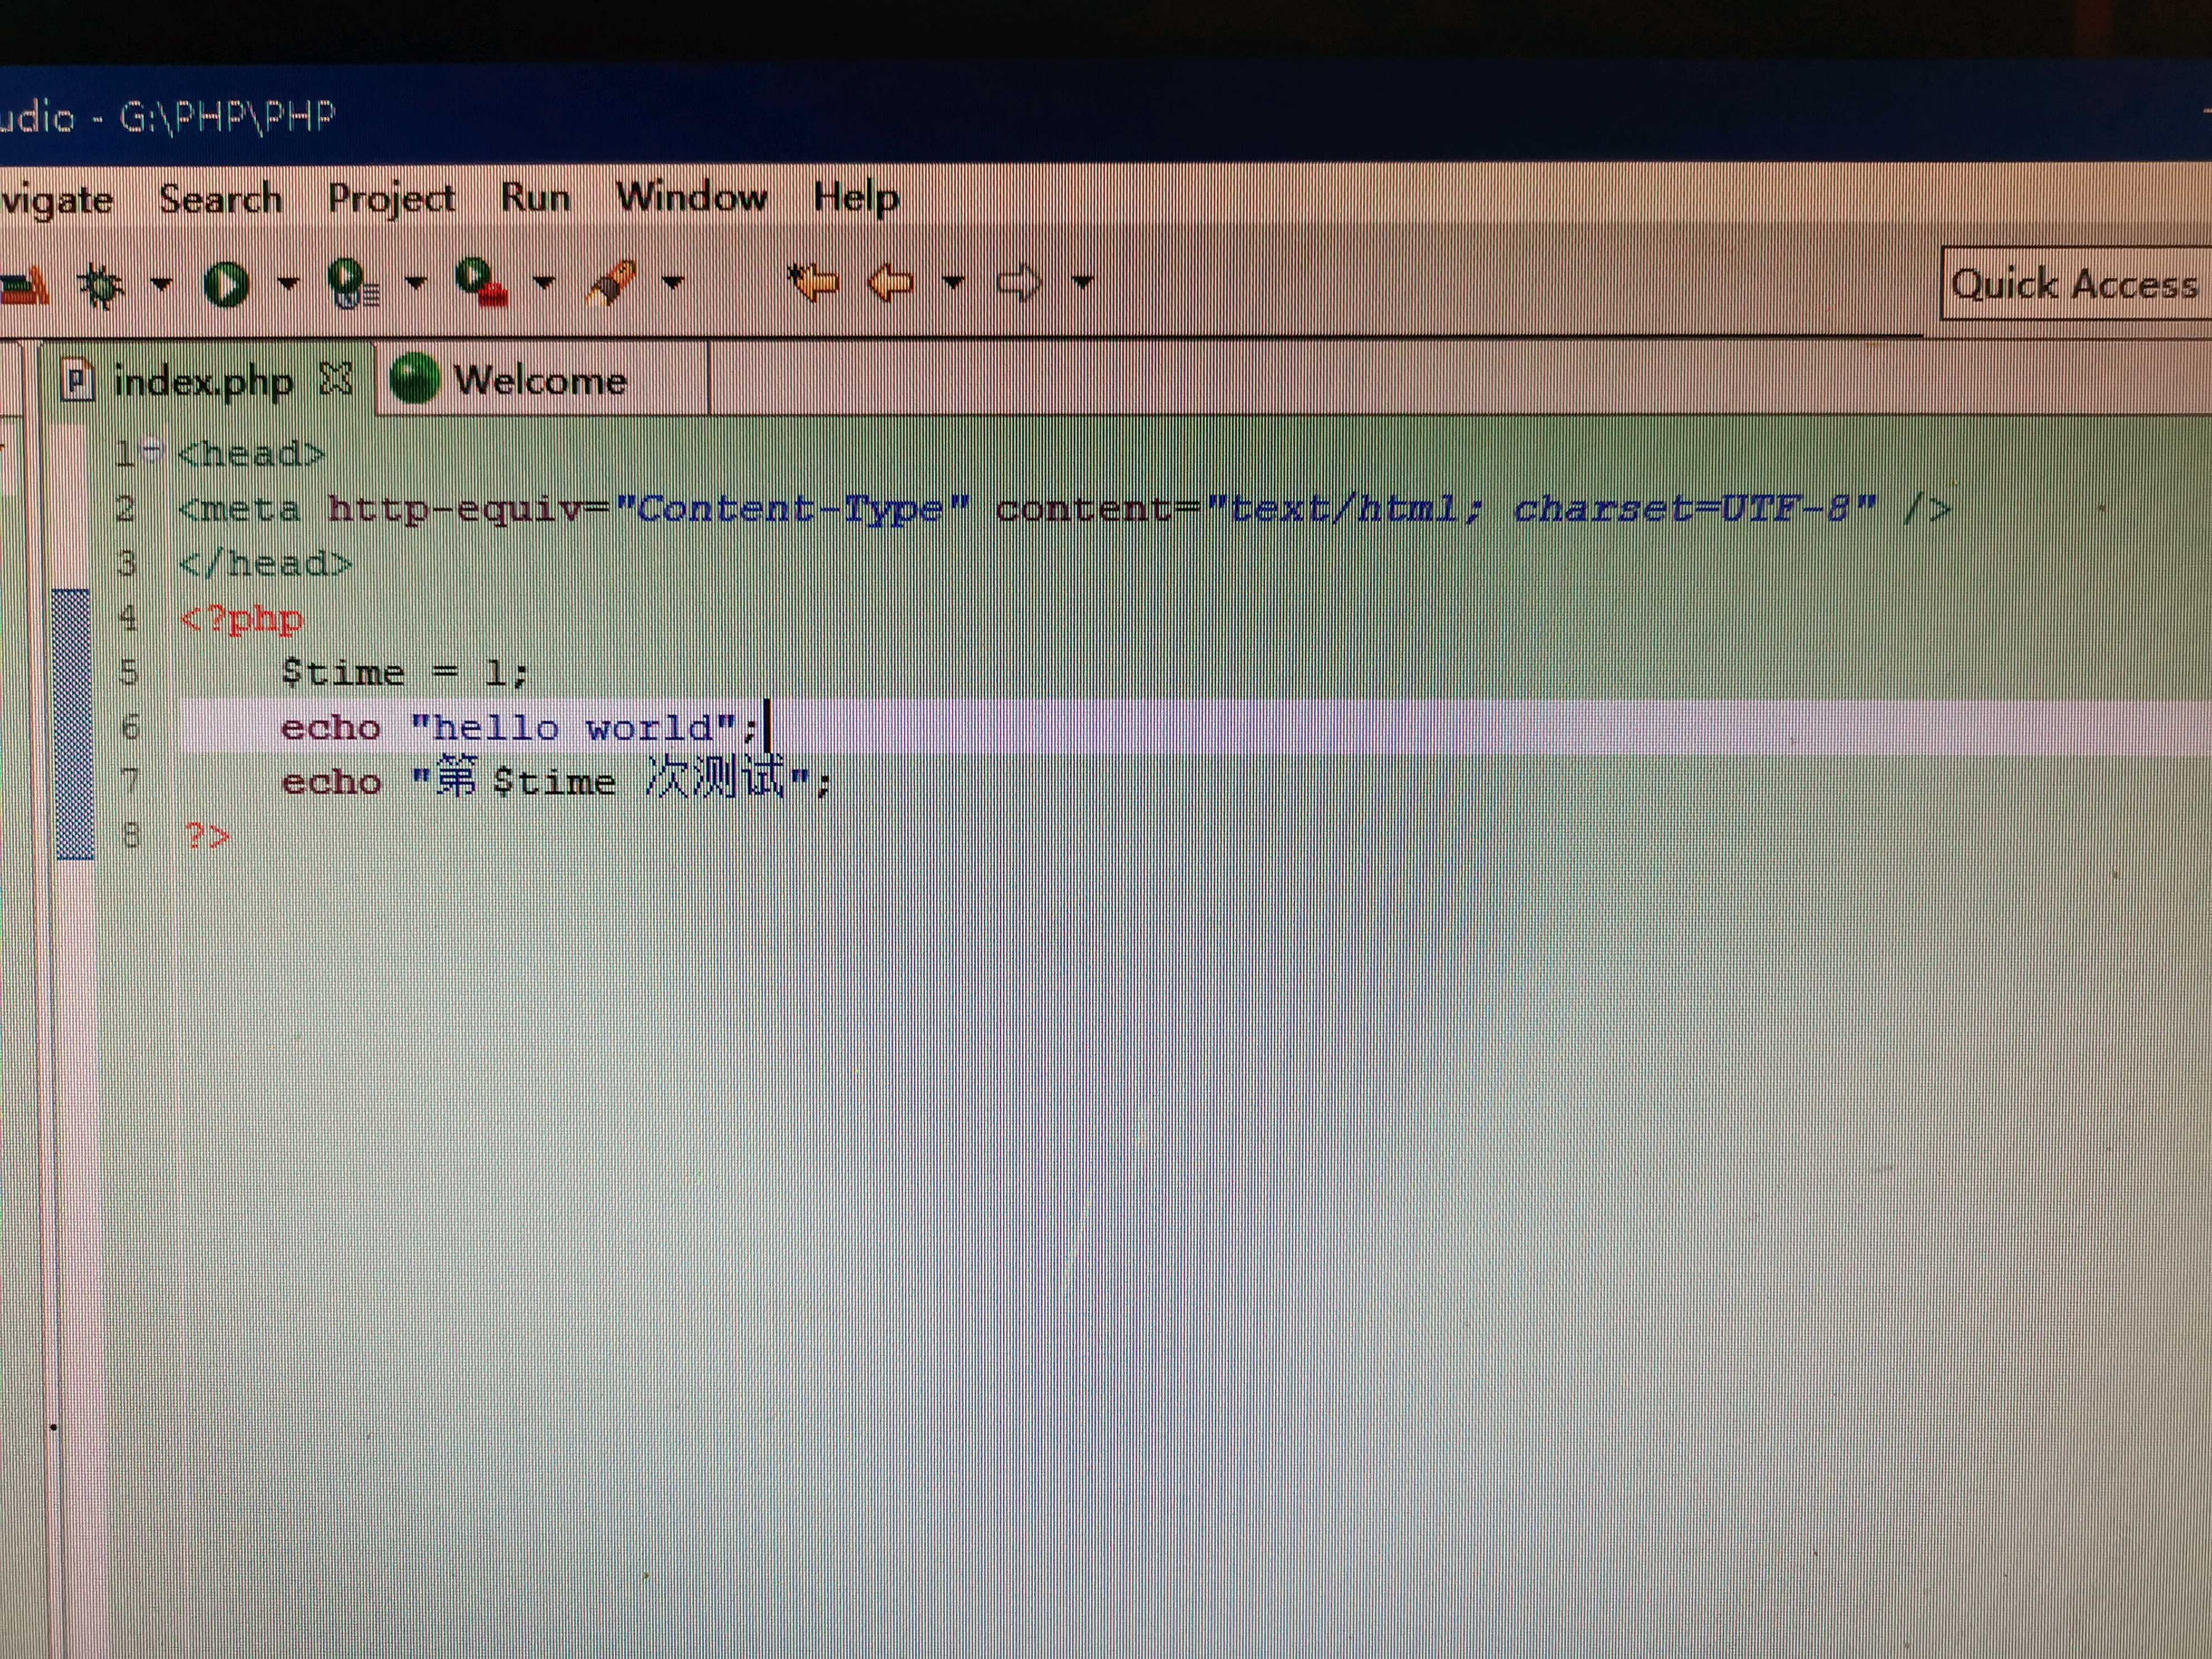Click the pencil-shaped toolbar icon
Image resolution: width=2212 pixels, height=1659 pixels.
click(612, 283)
